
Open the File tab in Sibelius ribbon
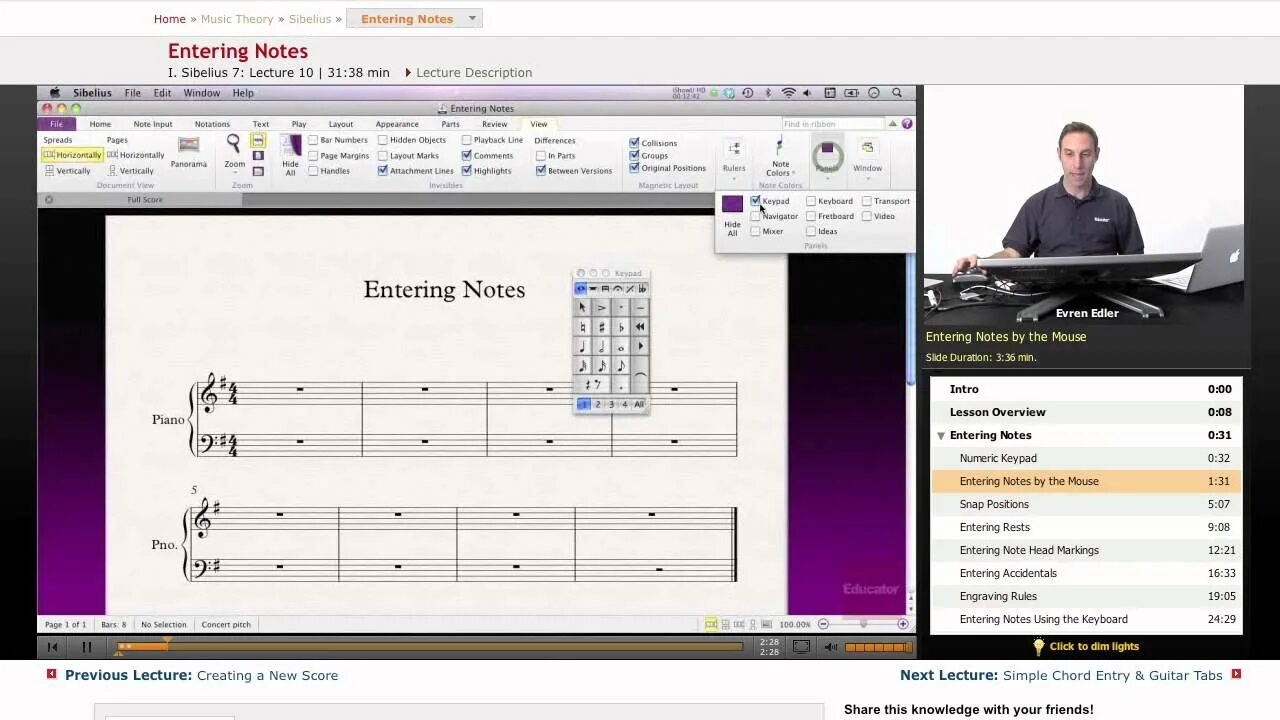click(56, 124)
